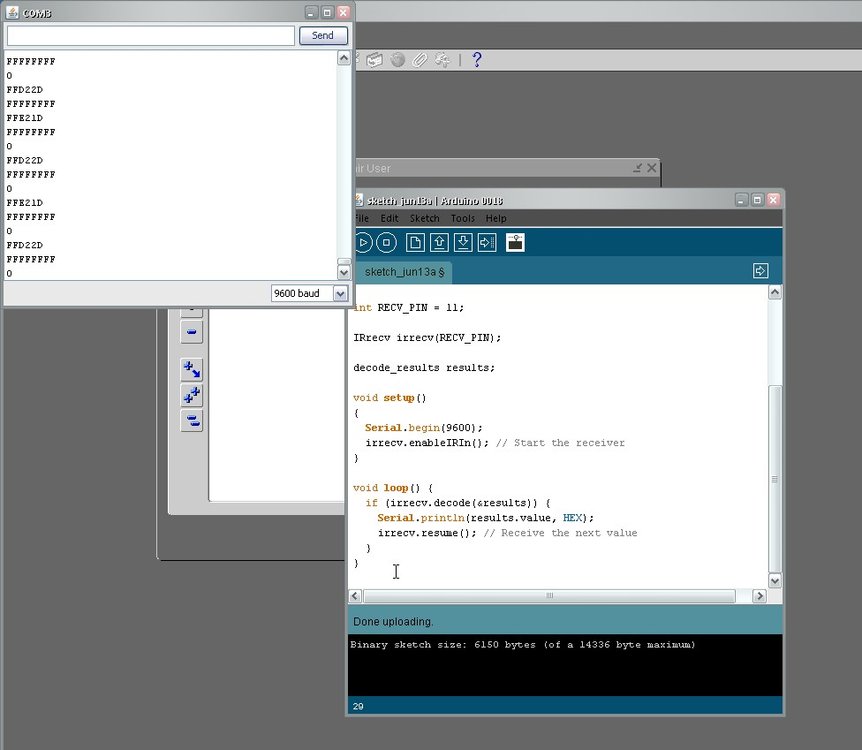Open the Serial Monitor icon in Arduino toolbar
This screenshot has height=750, width=862.
515,242
